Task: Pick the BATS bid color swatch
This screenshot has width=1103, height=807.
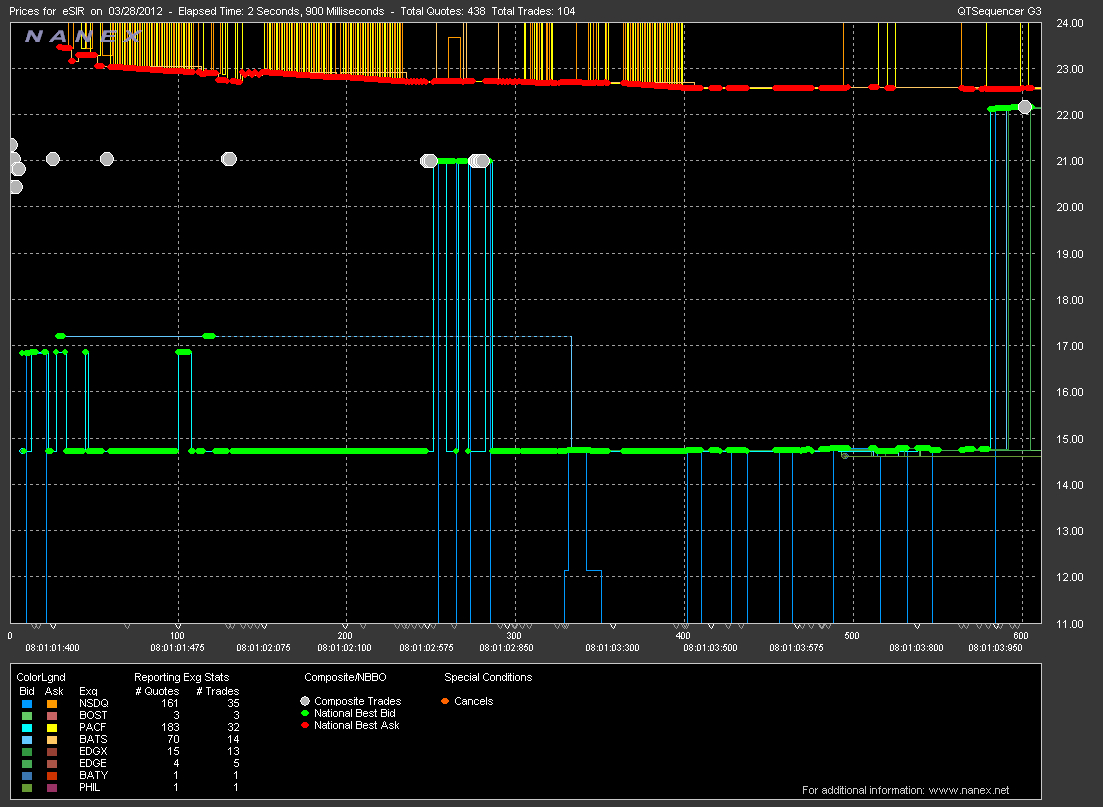Action: [27, 739]
